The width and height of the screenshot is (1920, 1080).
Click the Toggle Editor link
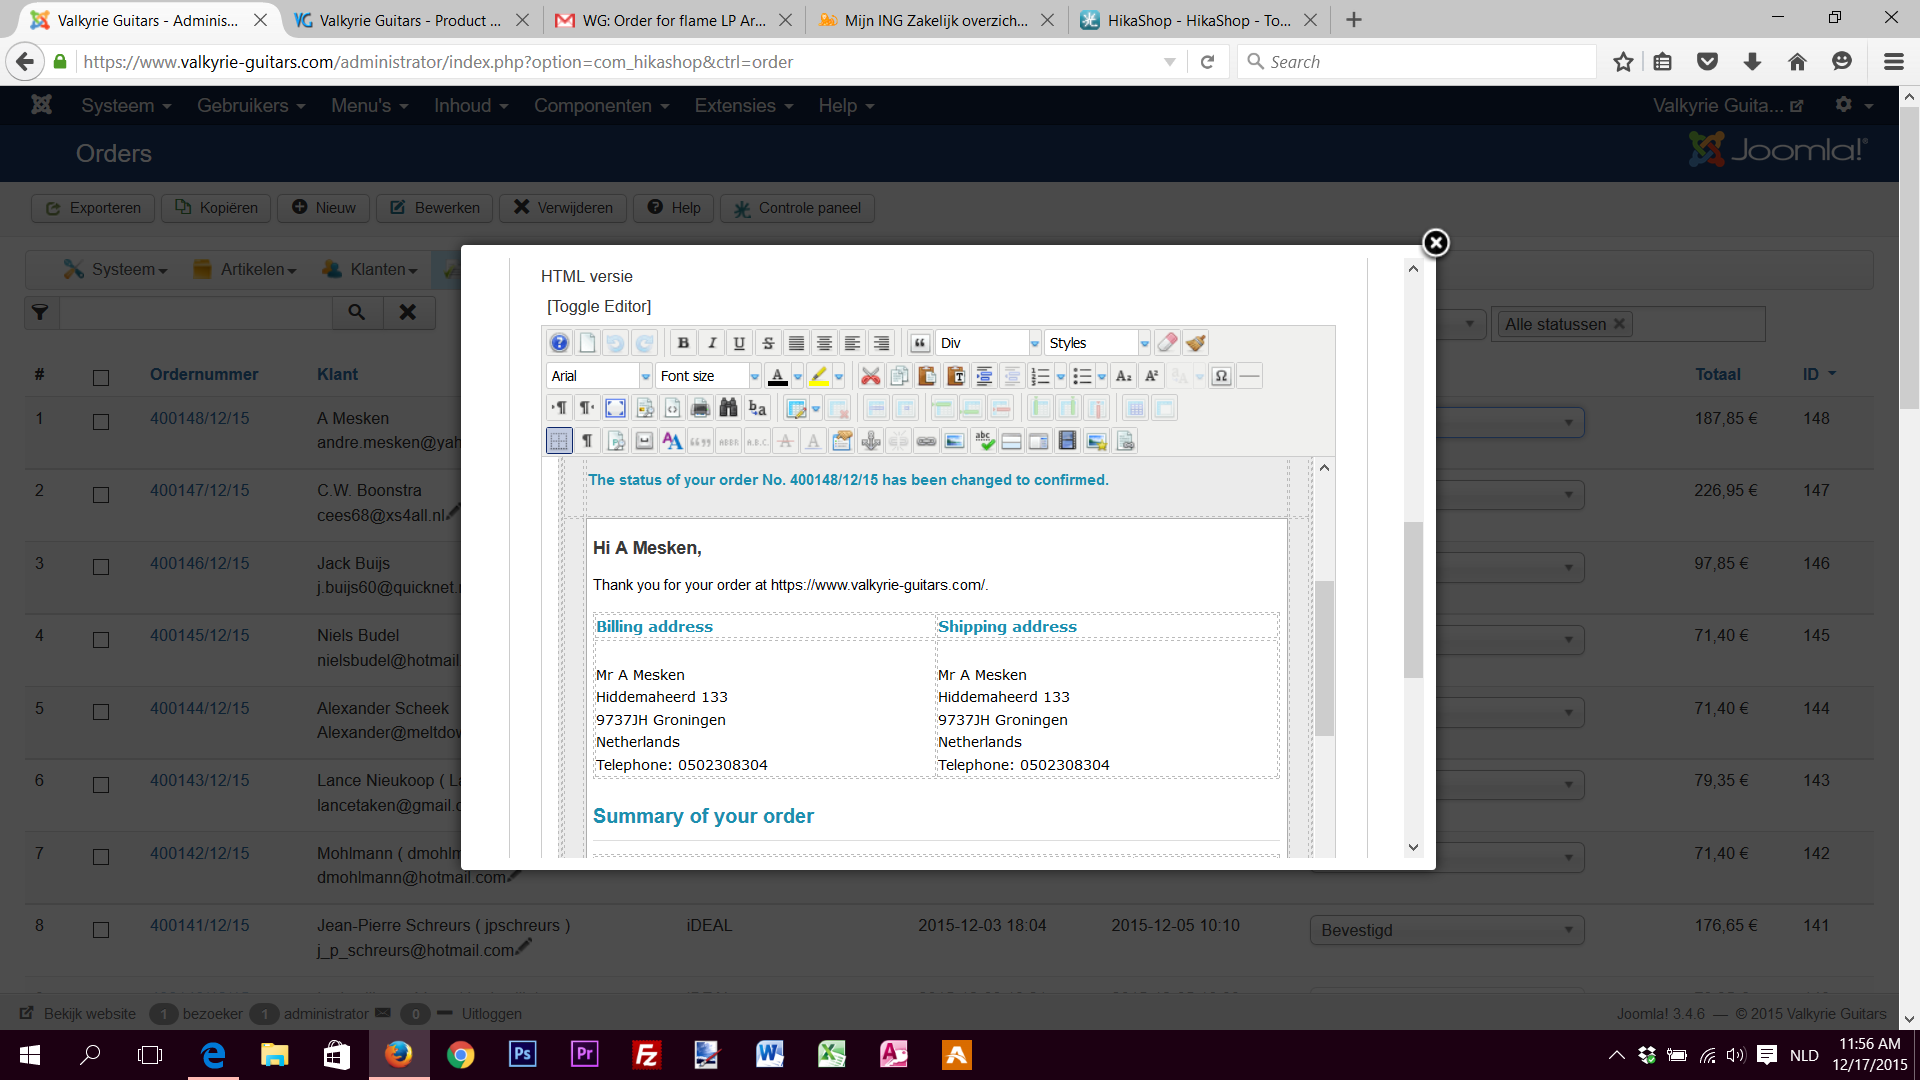click(x=599, y=306)
